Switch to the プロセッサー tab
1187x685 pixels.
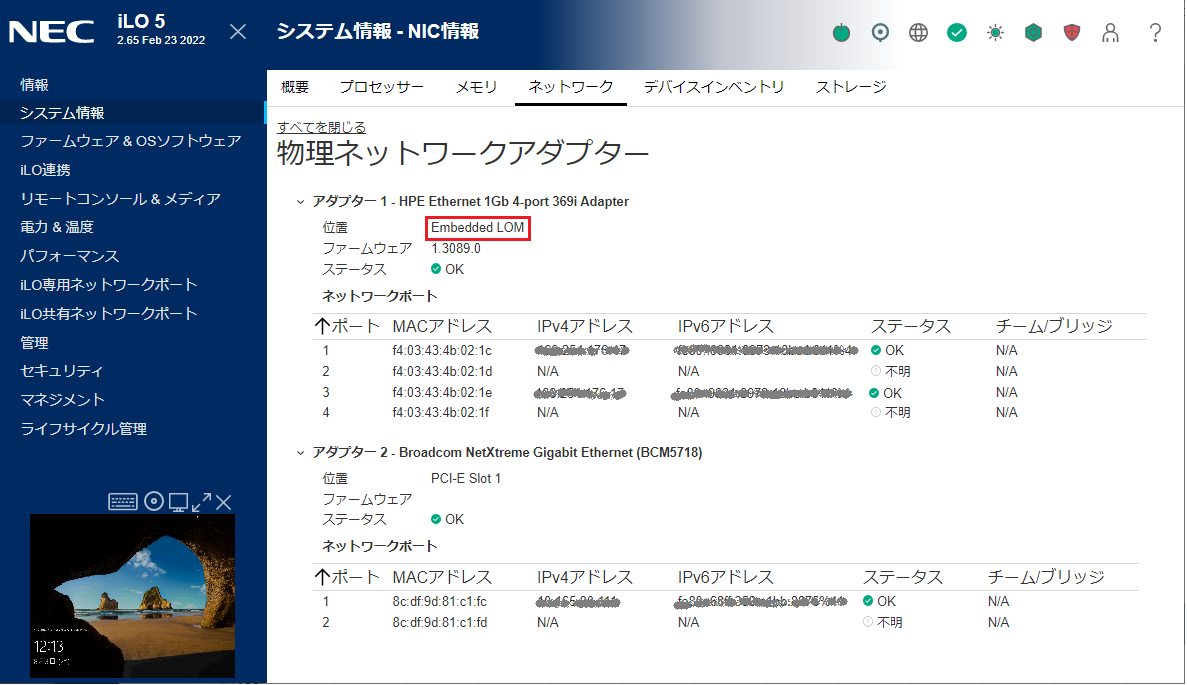point(382,87)
